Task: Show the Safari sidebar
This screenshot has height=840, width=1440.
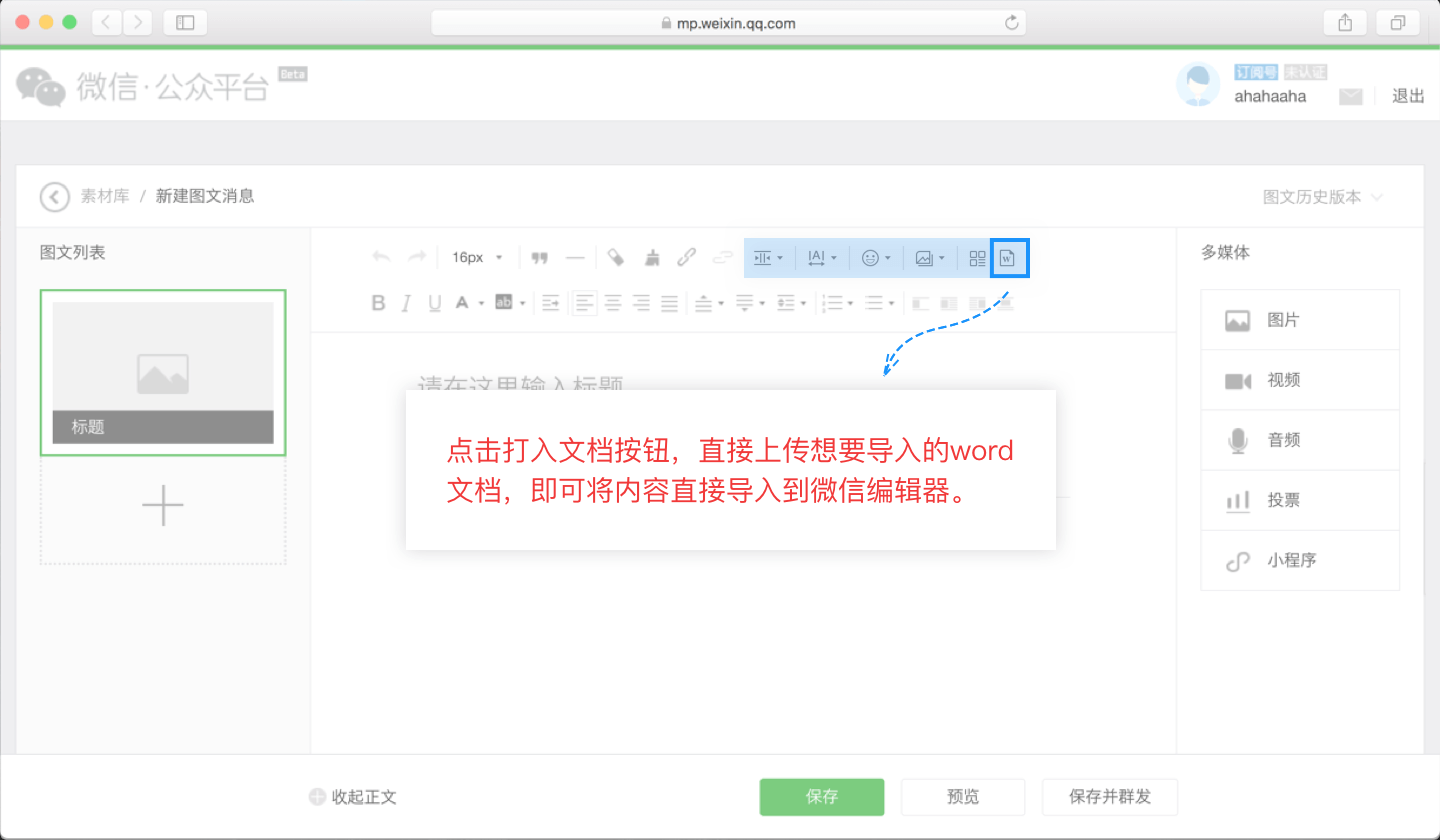Action: click(x=185, y=22)
